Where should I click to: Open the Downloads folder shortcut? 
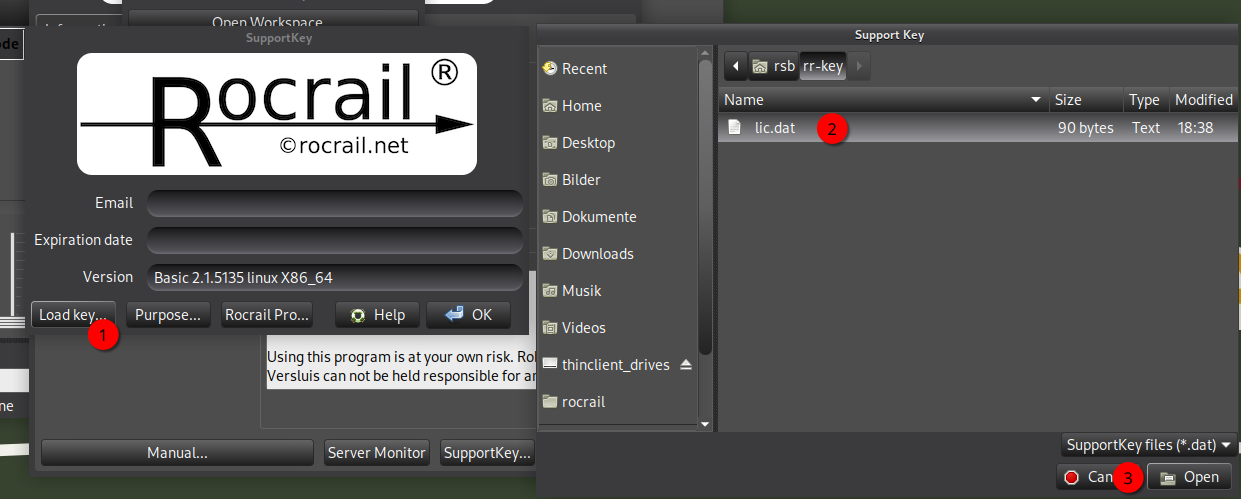[x=598, y=254]
